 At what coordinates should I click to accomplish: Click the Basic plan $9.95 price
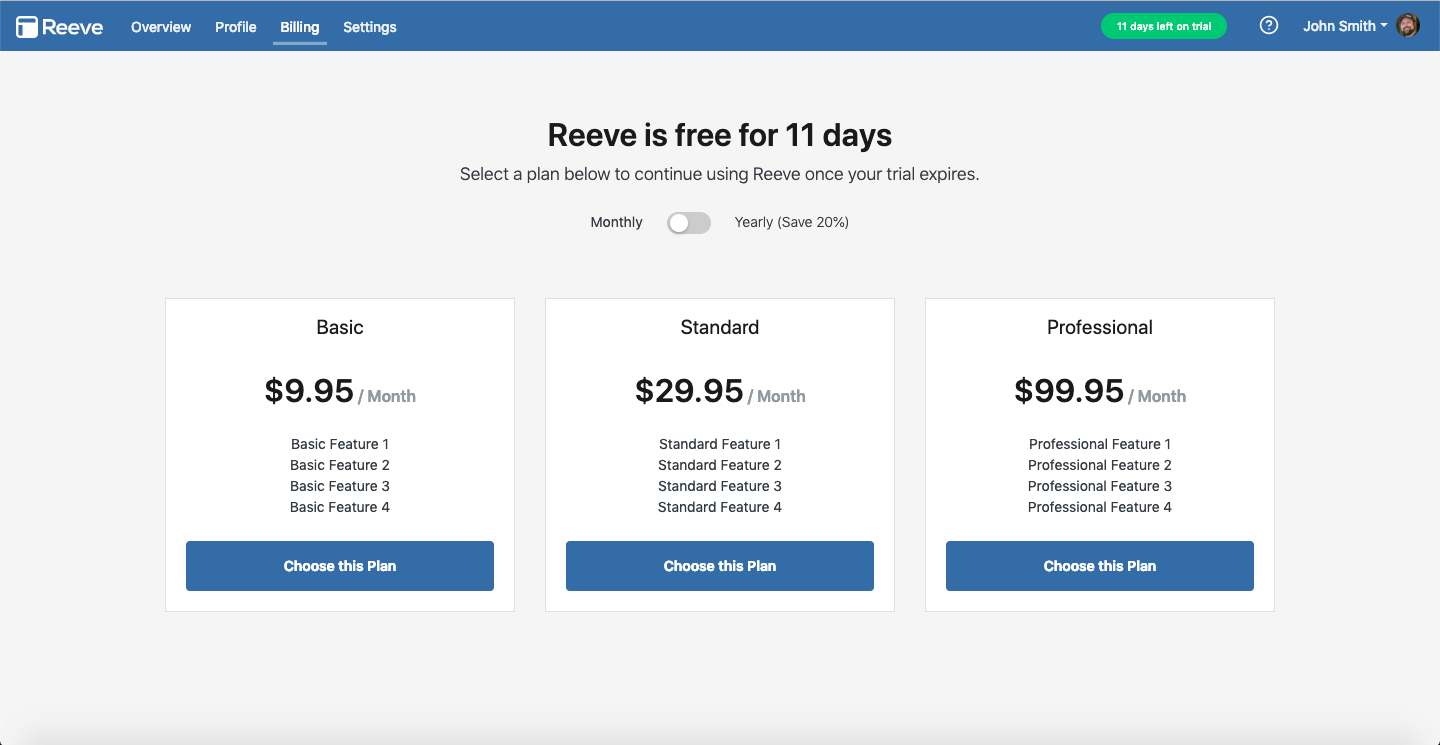pyautogui.click(x=309, y=391)
